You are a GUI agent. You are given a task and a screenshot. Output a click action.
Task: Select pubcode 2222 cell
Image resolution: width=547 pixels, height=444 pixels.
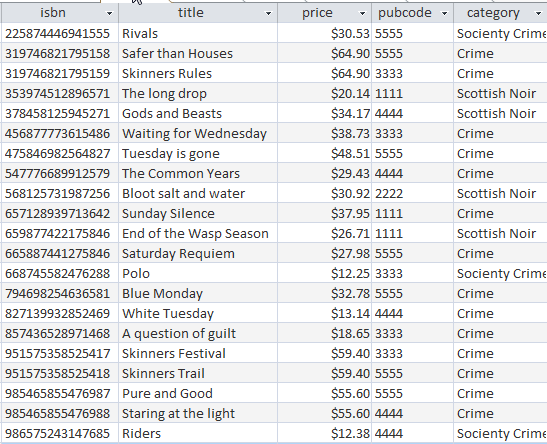point(412,194)
